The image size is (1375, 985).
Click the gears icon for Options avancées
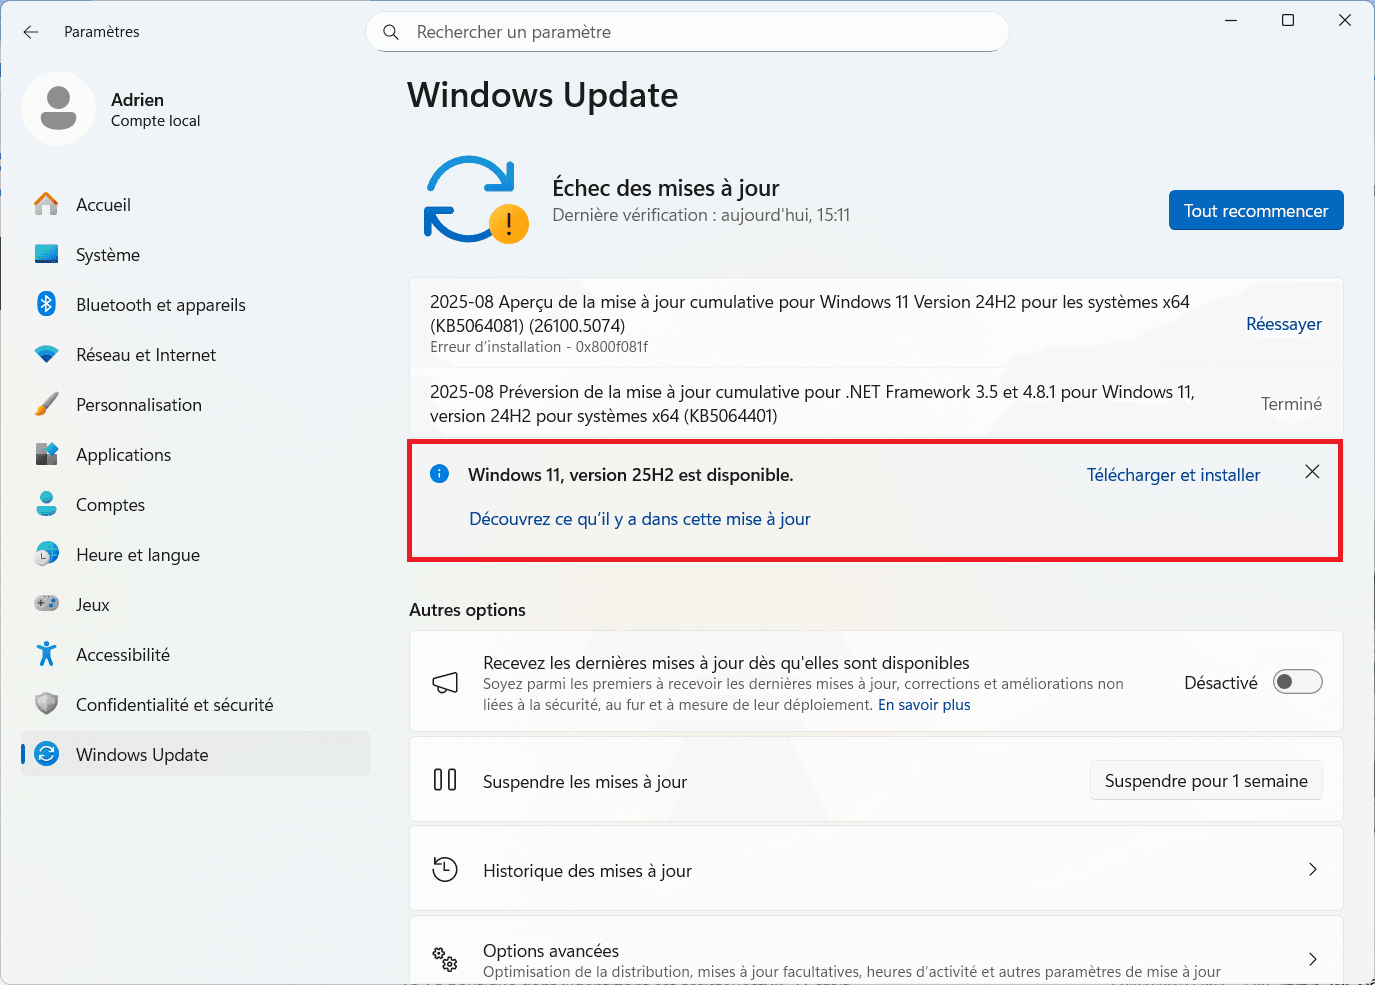click(x=445, y=959)
